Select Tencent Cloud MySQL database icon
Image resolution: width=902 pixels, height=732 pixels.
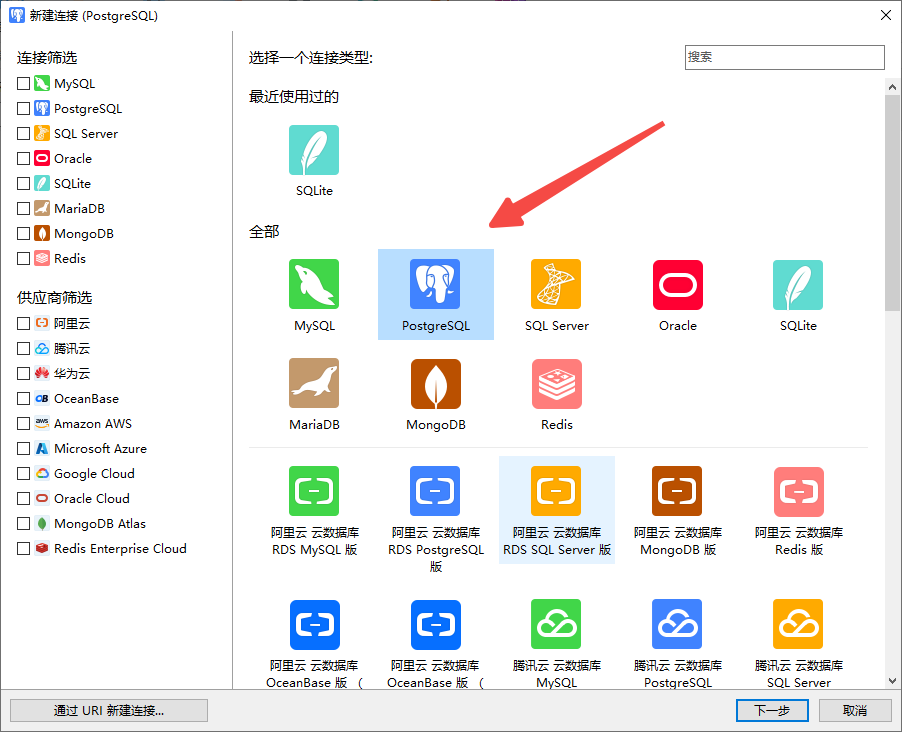(556, 624)
